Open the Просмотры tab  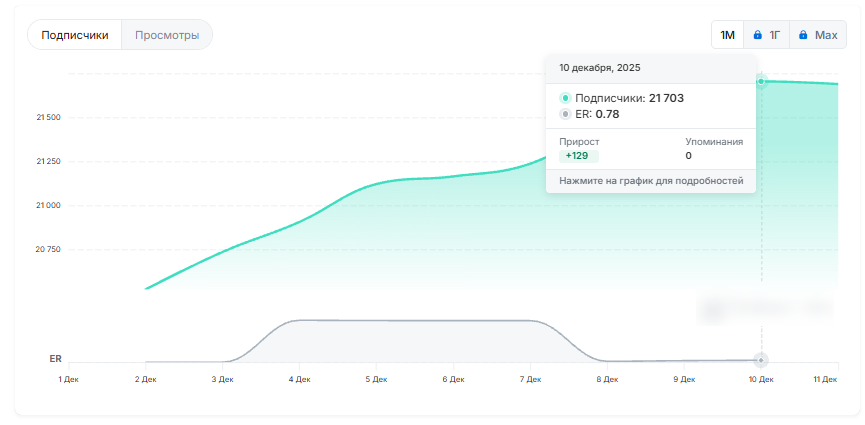pos(167,35)
